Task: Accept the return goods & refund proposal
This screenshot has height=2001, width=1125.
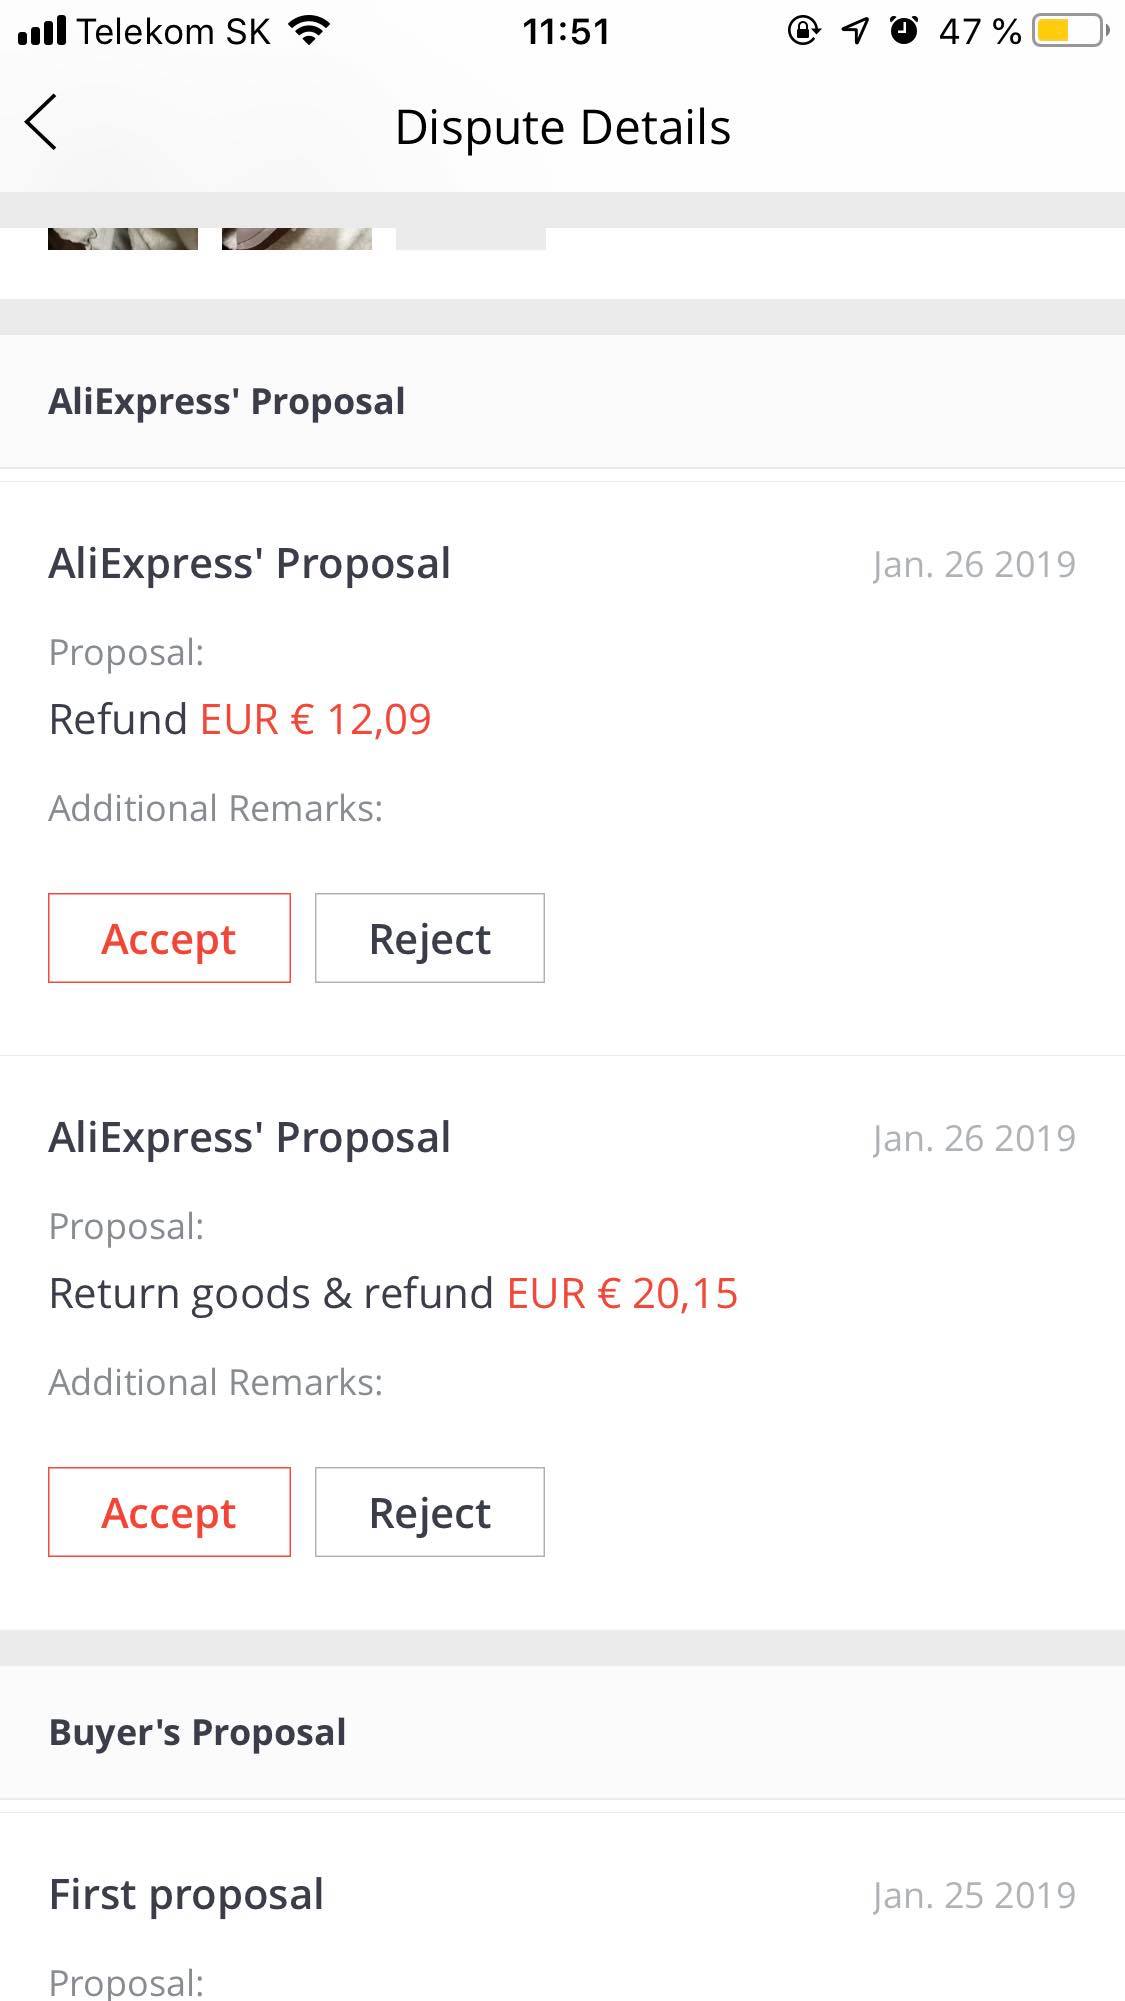Action: coord(169,1512)
